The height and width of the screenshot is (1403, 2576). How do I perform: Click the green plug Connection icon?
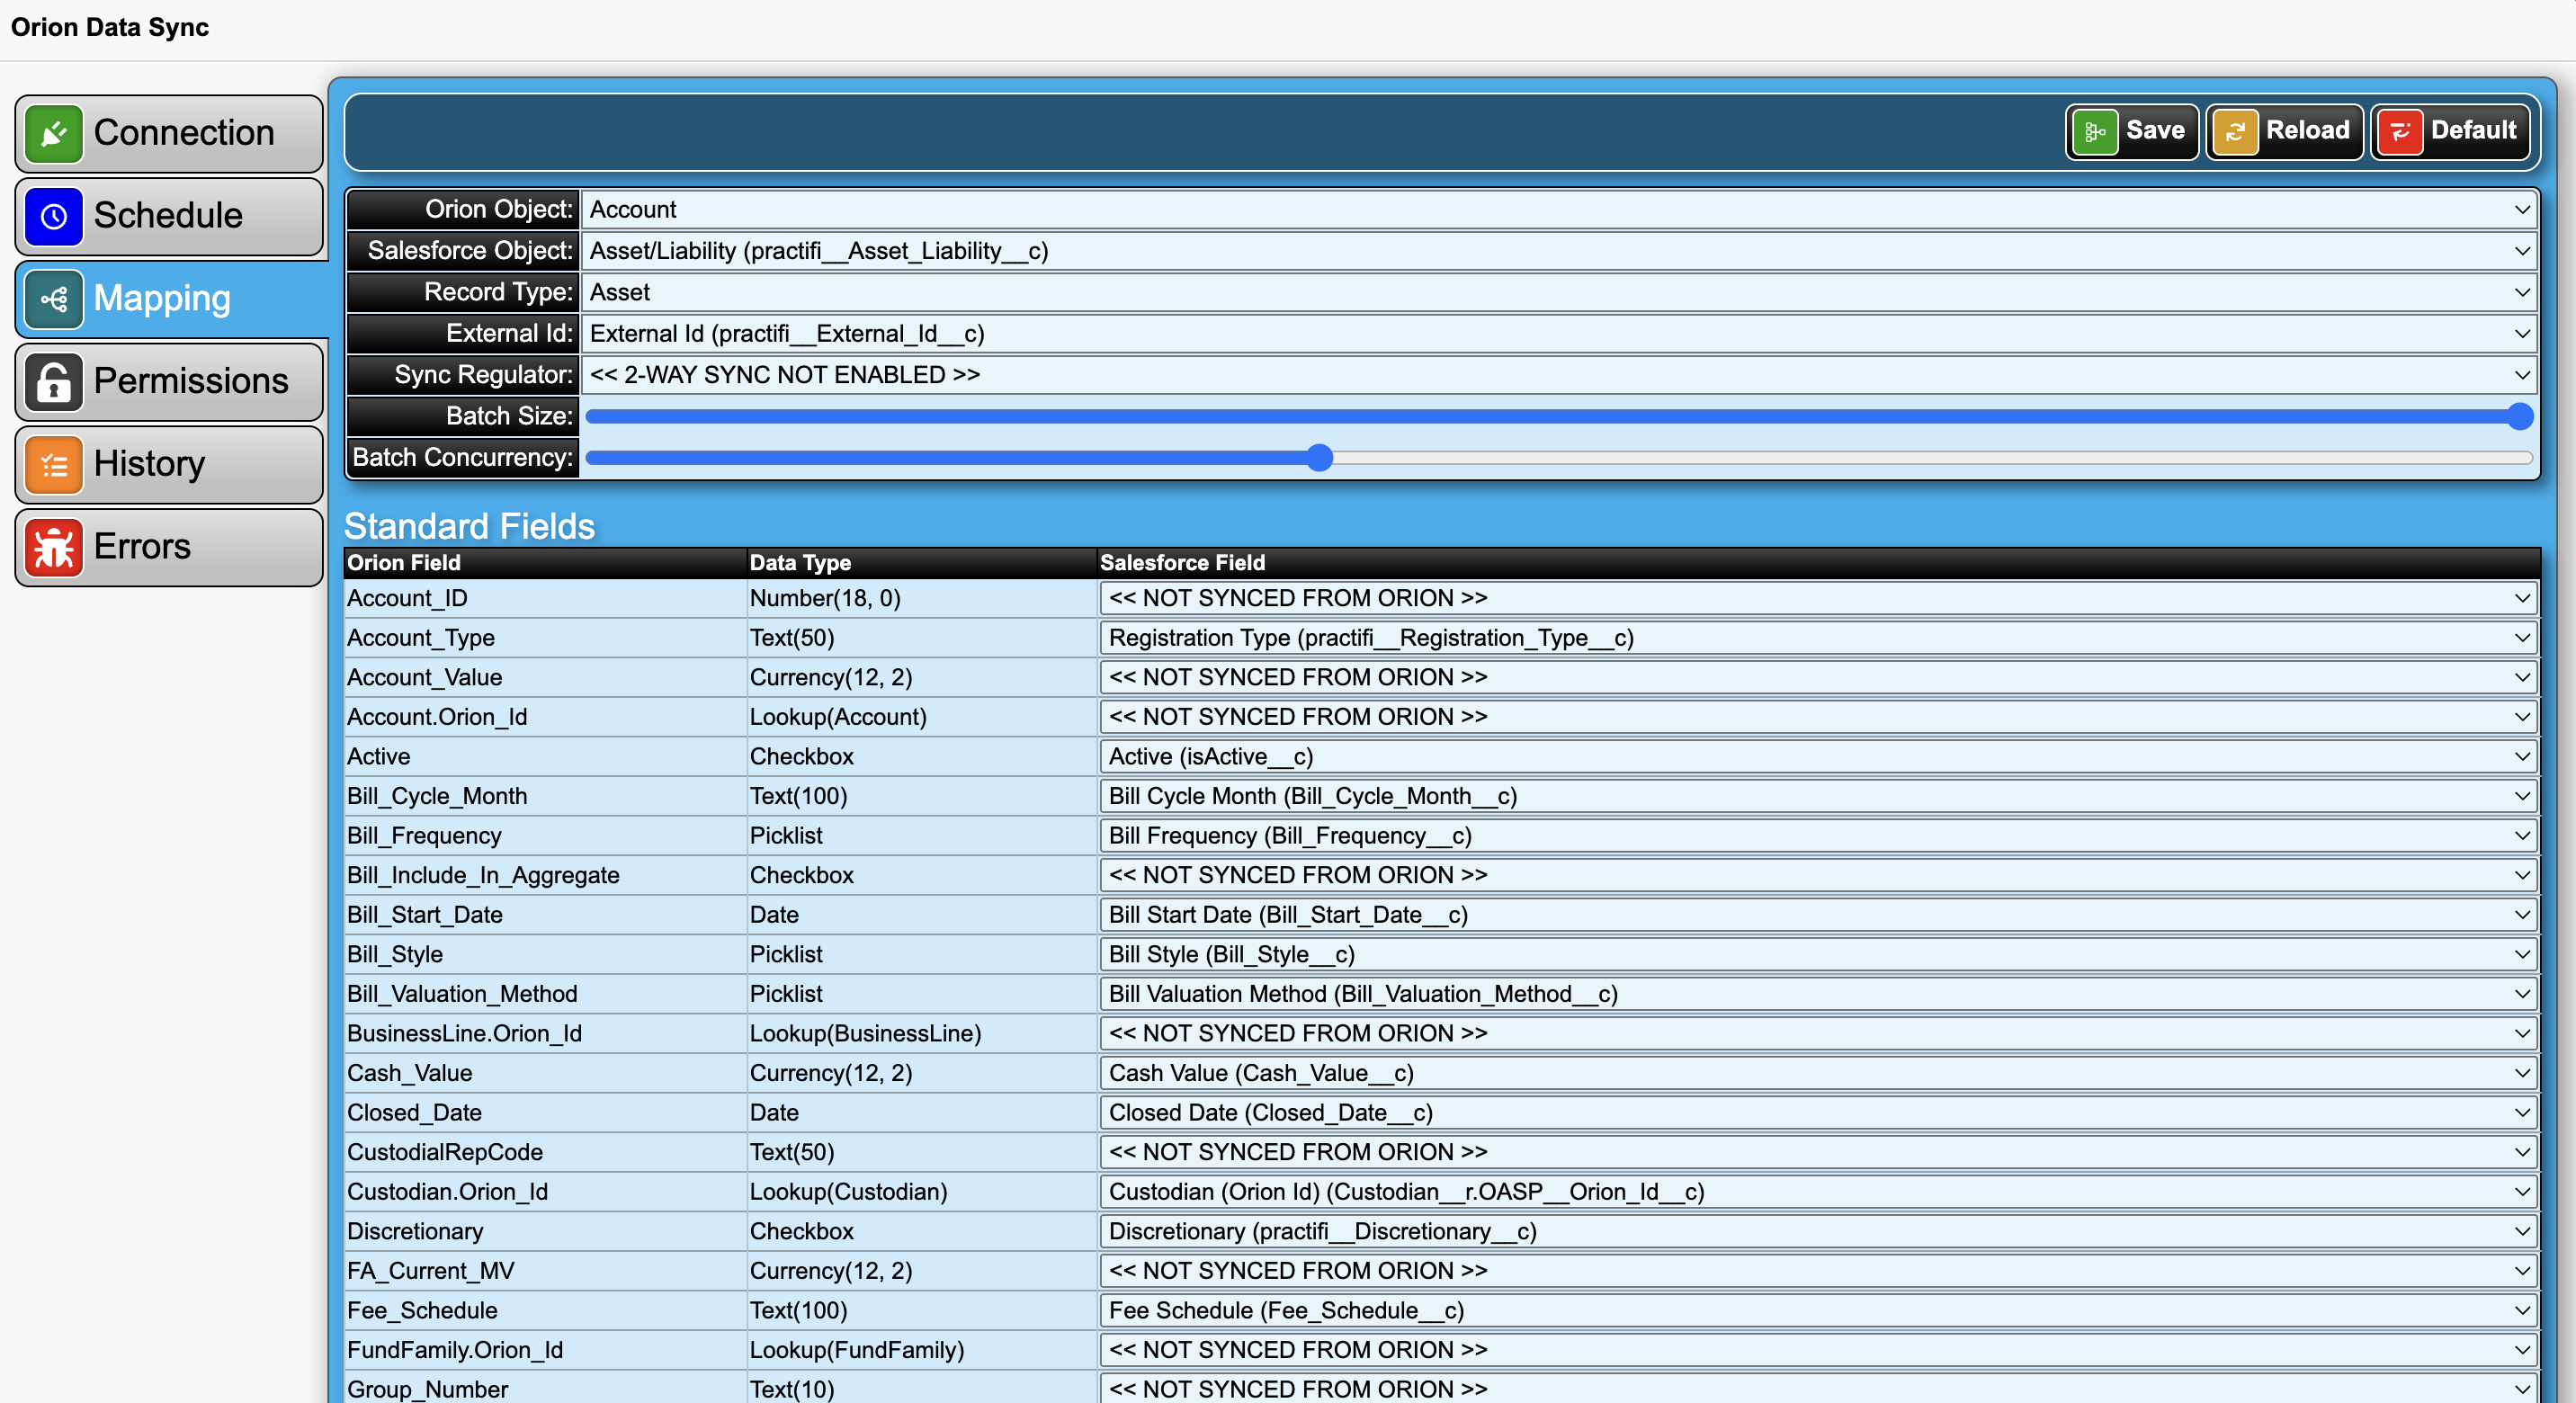[x=54, y=133]
